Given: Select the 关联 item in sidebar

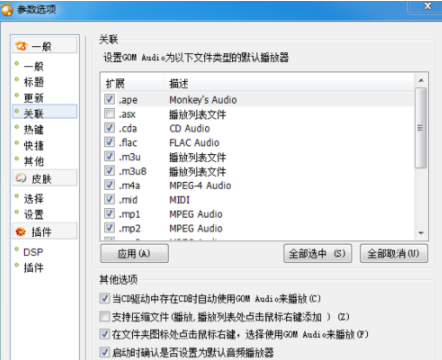Looking at the screenshot, I should point(45,113).
